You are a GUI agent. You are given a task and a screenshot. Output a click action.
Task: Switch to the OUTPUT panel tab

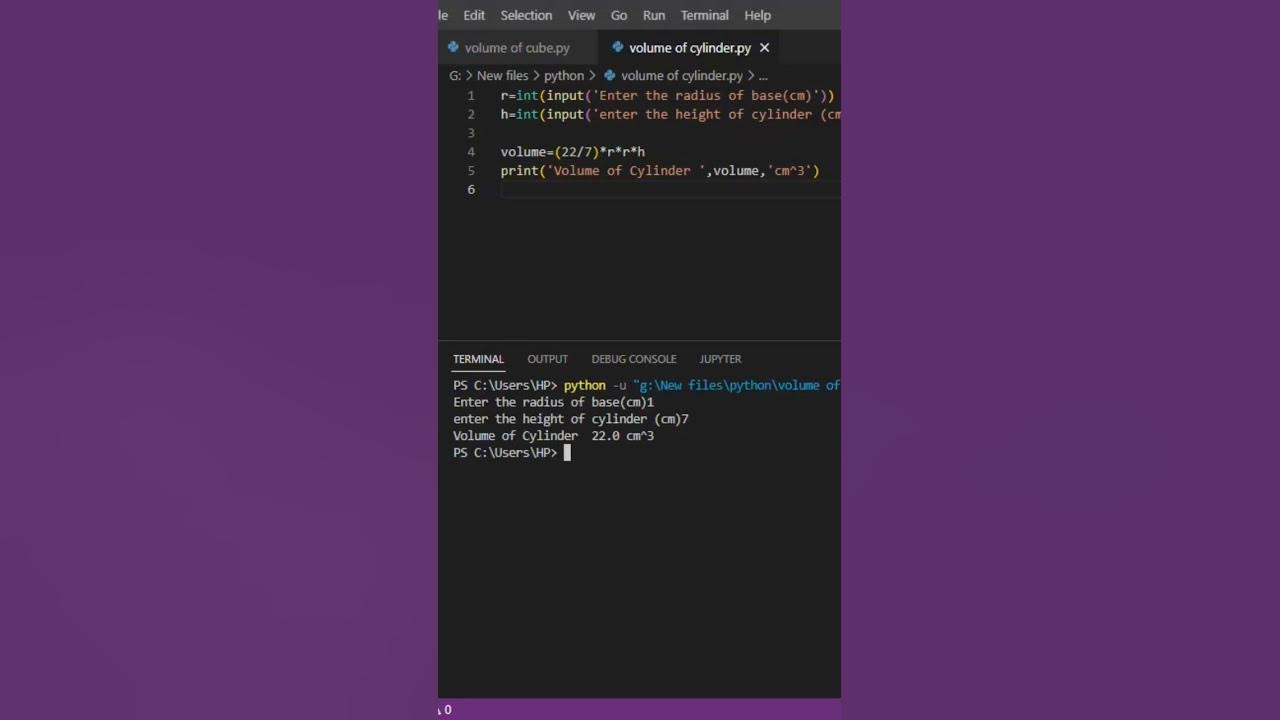pos(547,359)
